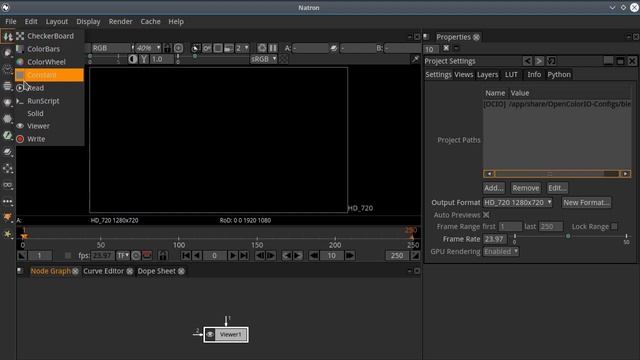Toggle proxy mode in viewer
This screenshot has height=360, width=640.
[229, 48]
